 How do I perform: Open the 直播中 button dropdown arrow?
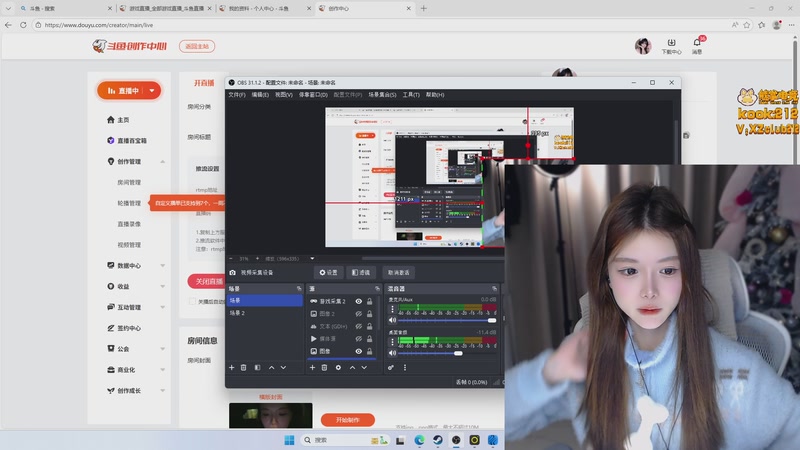click(152, 90)
